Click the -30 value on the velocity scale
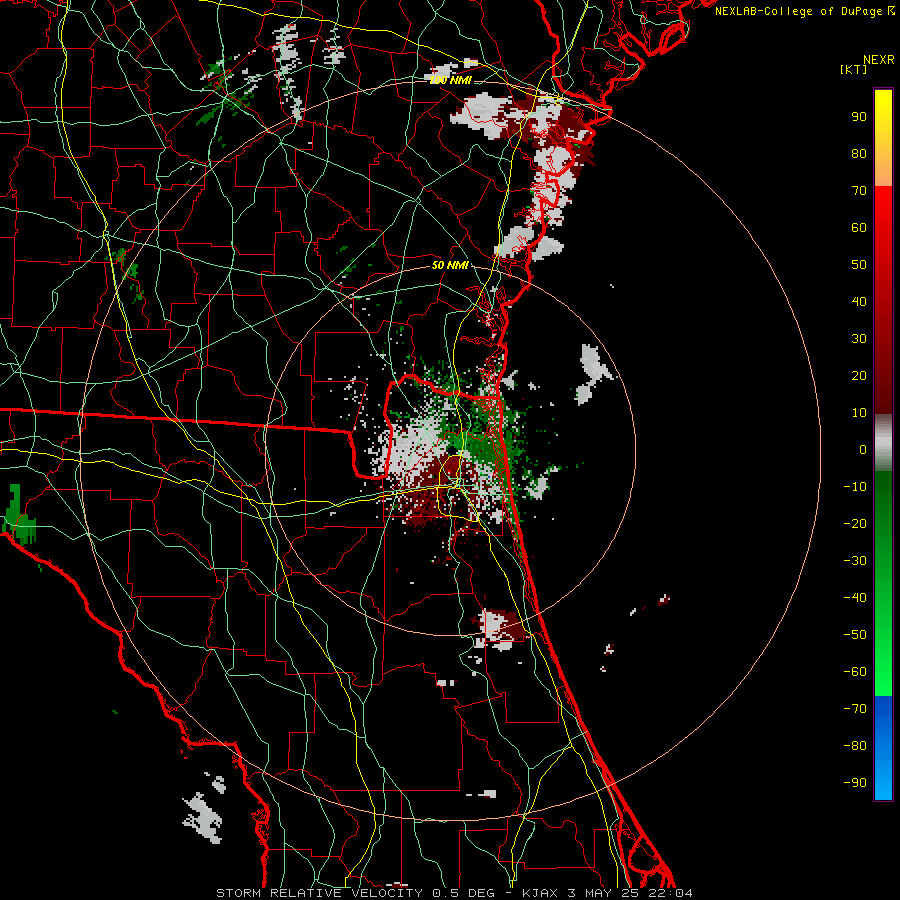 click(x=855, y=561)
